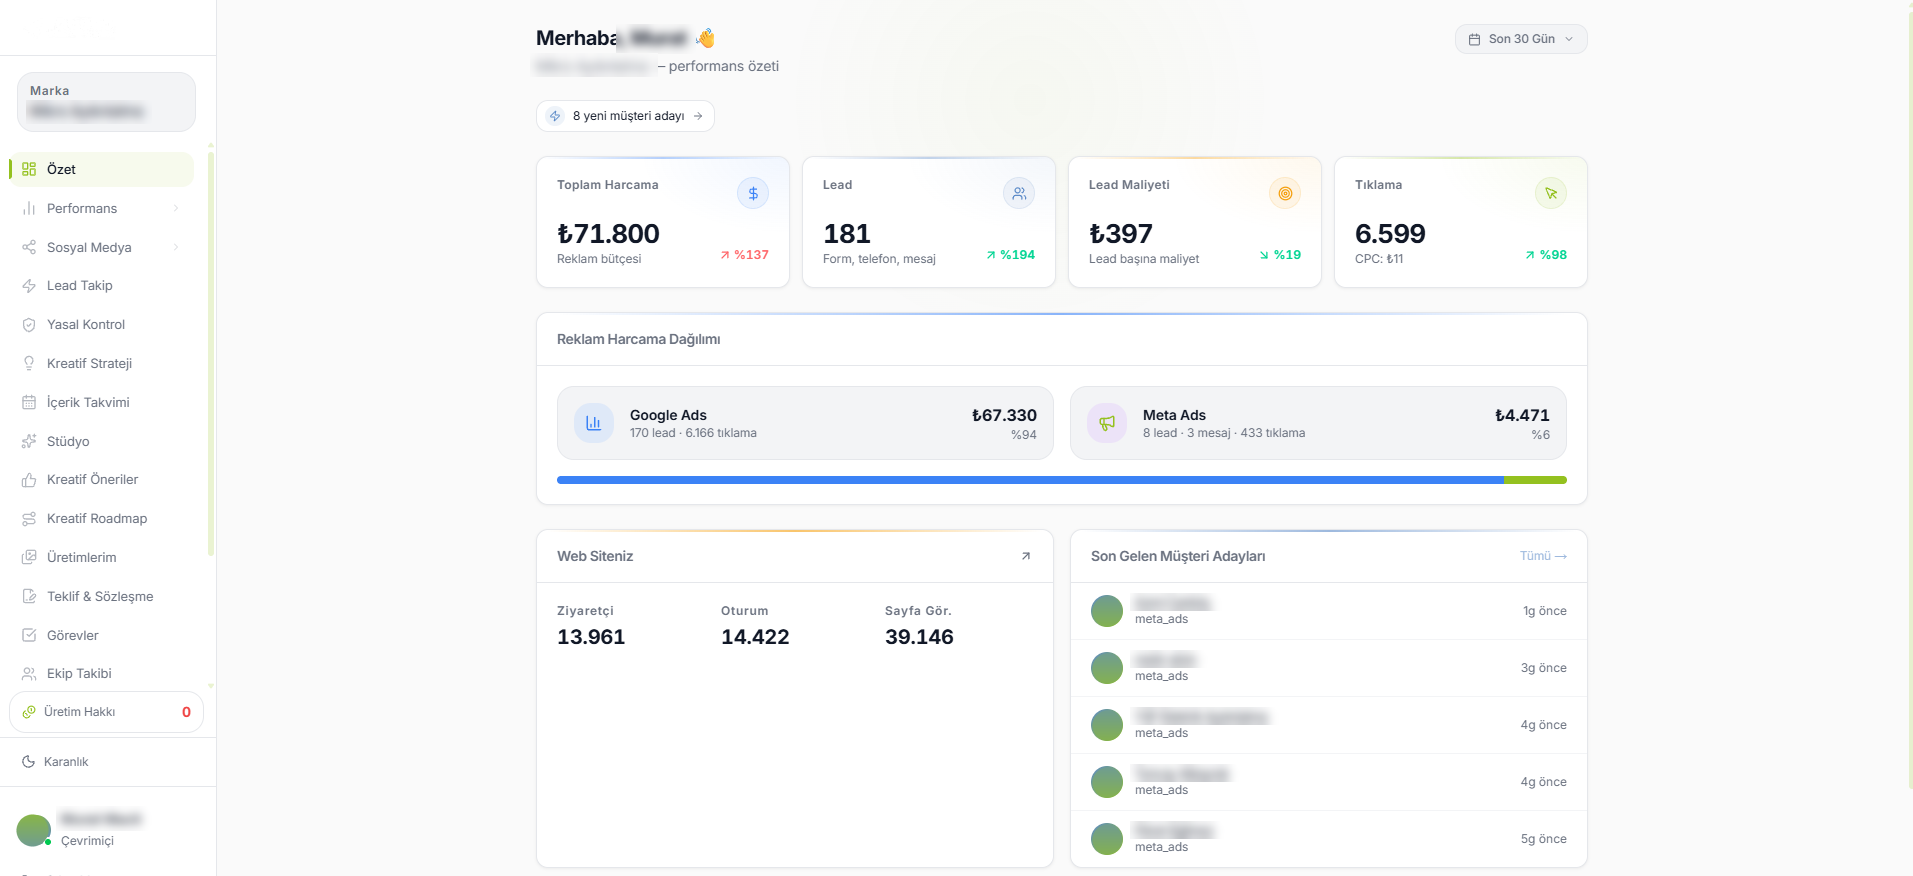This screenshot has width=1913, height=876.
Task: Click the people icon on Lead card
Action: click(1019, 193)
